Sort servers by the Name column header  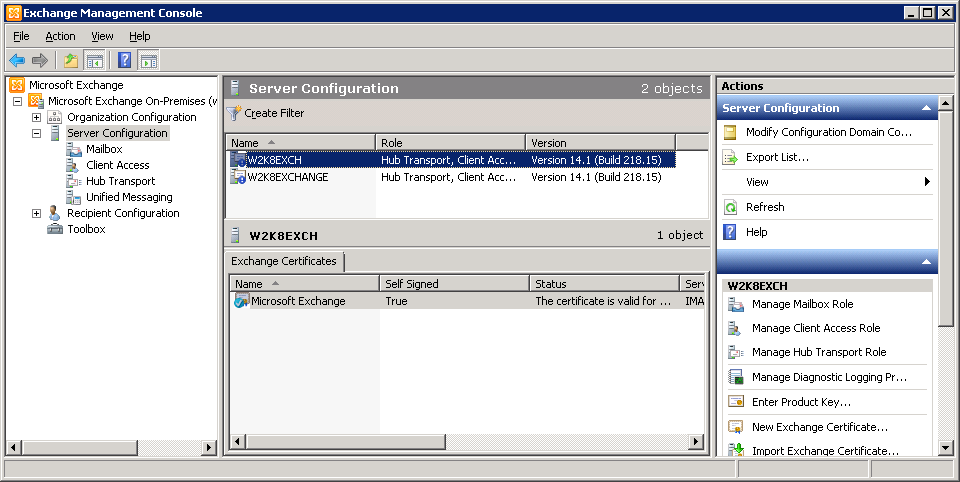click(x=300, y=143)
